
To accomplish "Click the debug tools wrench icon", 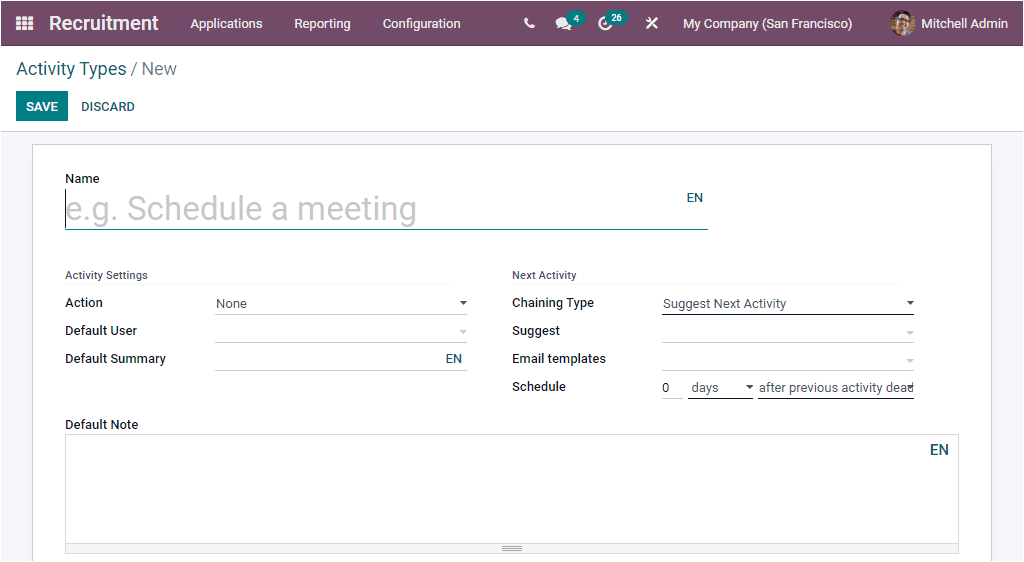I will (652, 23).
